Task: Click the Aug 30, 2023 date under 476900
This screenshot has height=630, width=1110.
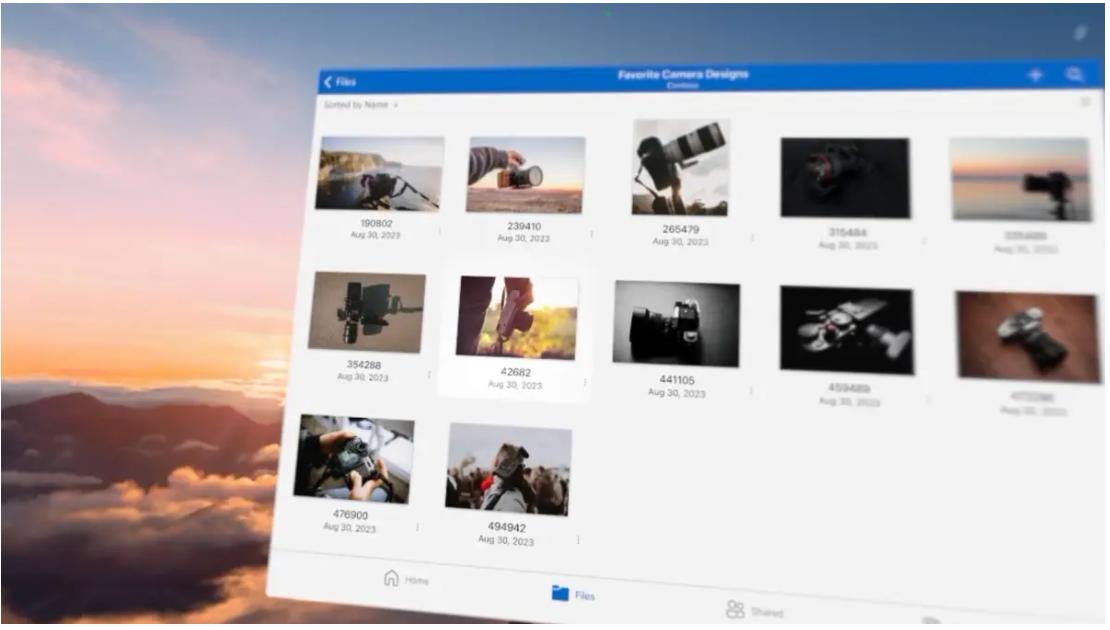Action: coord(350,527)
